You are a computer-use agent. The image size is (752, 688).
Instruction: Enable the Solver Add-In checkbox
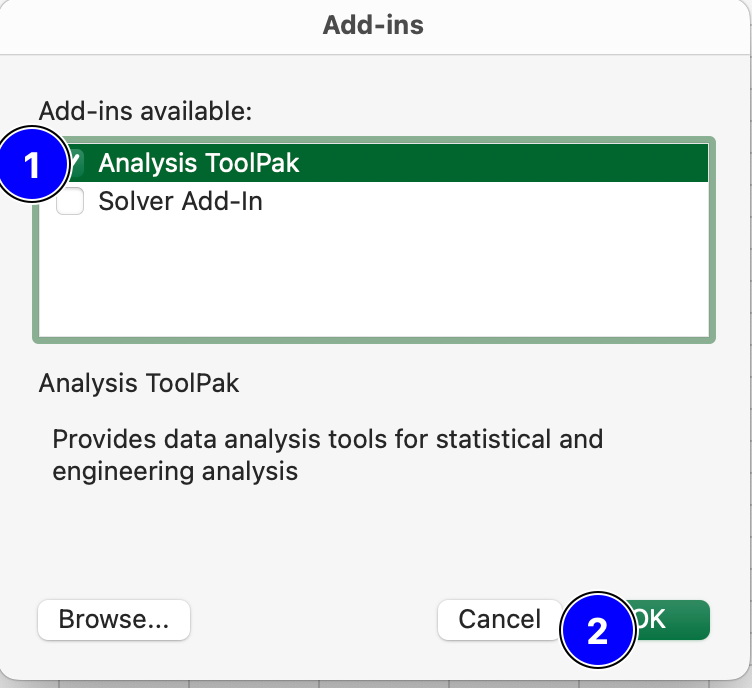(x=70, y=202)
